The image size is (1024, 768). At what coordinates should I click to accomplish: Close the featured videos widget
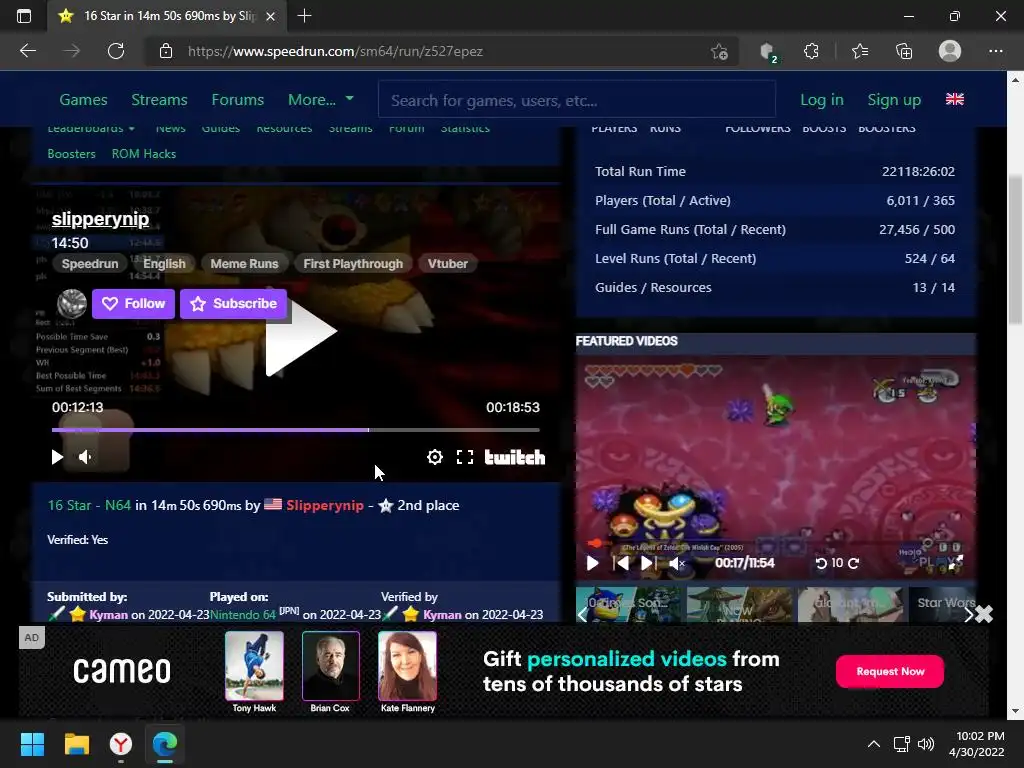tap(984, 614)
